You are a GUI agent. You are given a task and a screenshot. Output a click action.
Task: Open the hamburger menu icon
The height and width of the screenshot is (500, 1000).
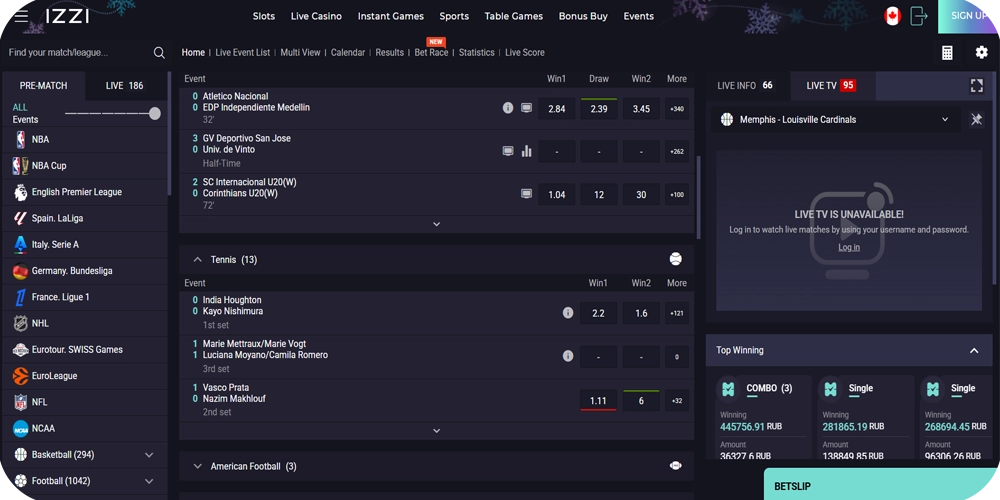click(21, 17)
